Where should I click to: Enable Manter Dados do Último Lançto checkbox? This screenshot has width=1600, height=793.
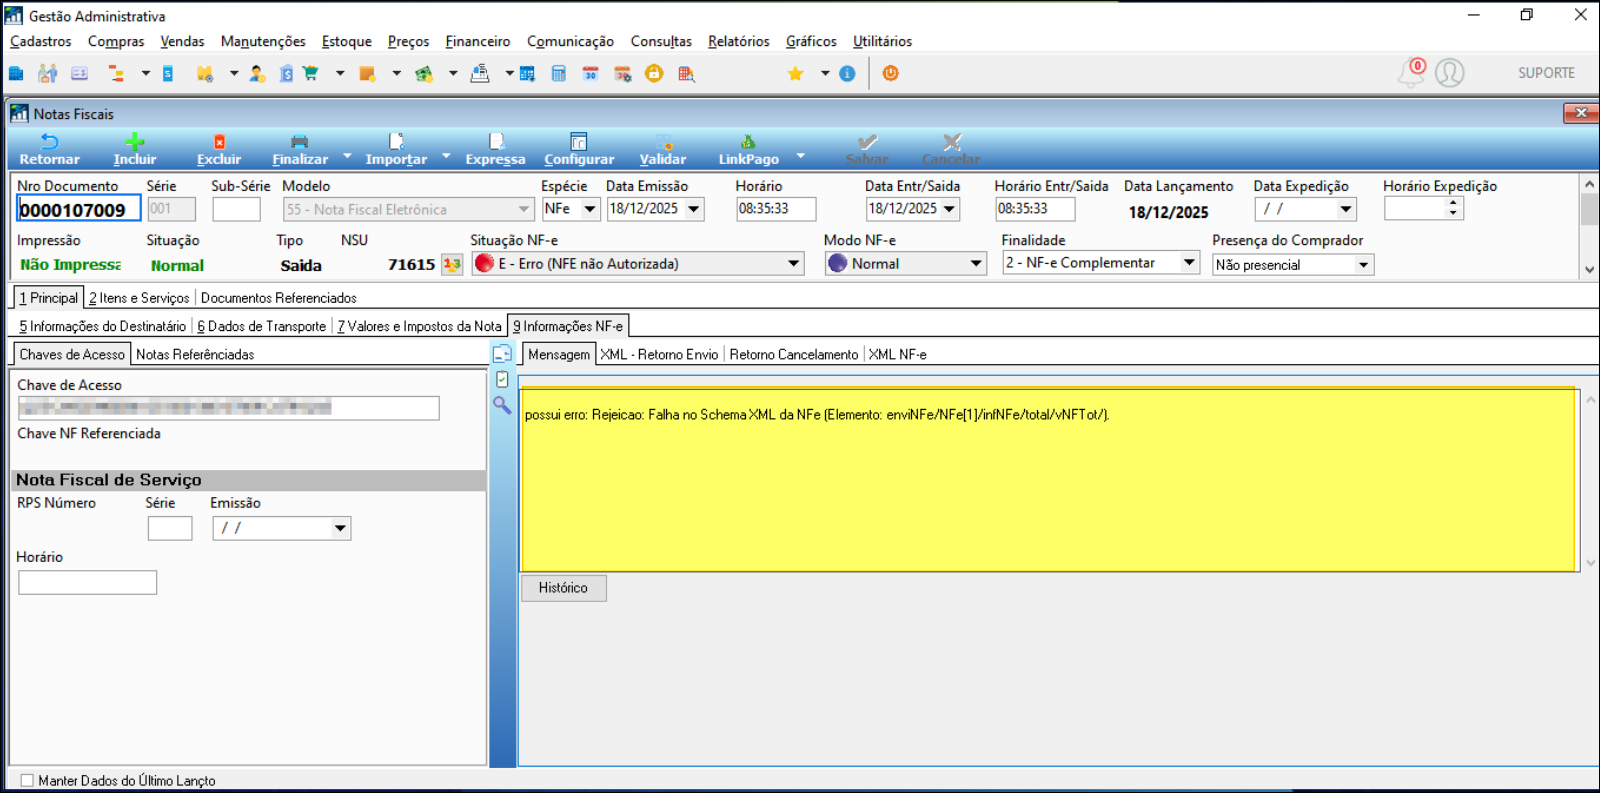coord(27,780)
